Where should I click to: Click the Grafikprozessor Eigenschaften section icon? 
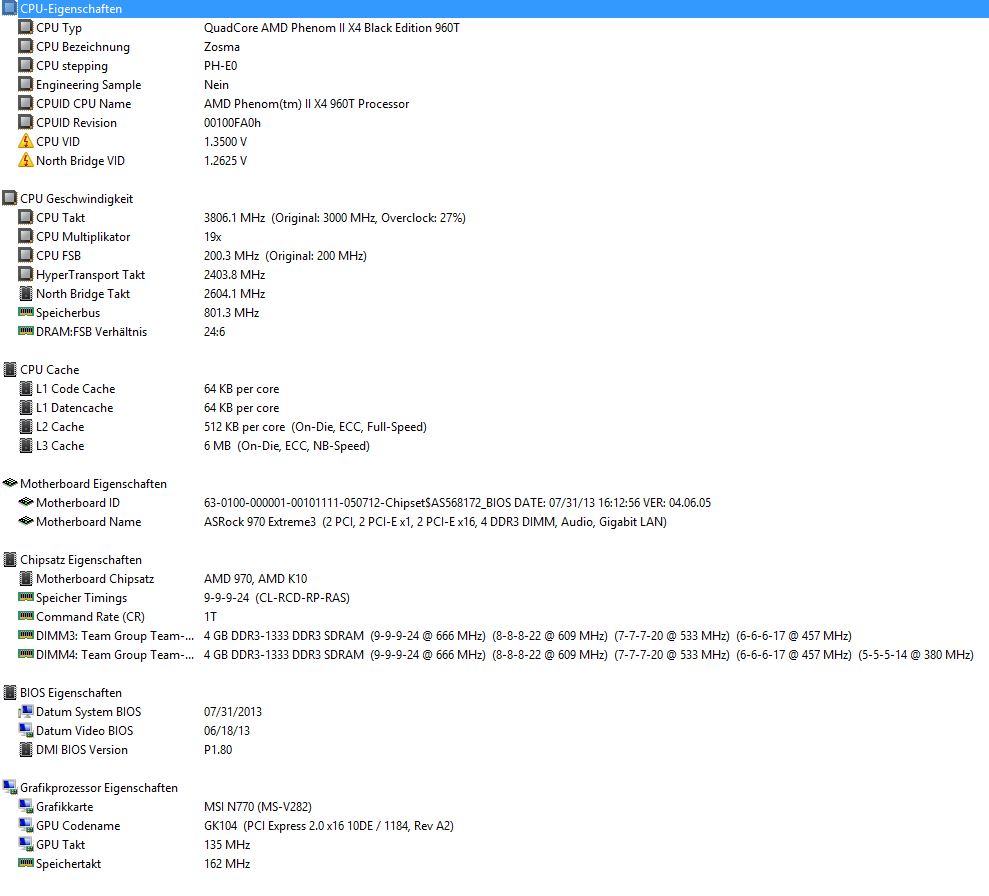tap(9, 787)
